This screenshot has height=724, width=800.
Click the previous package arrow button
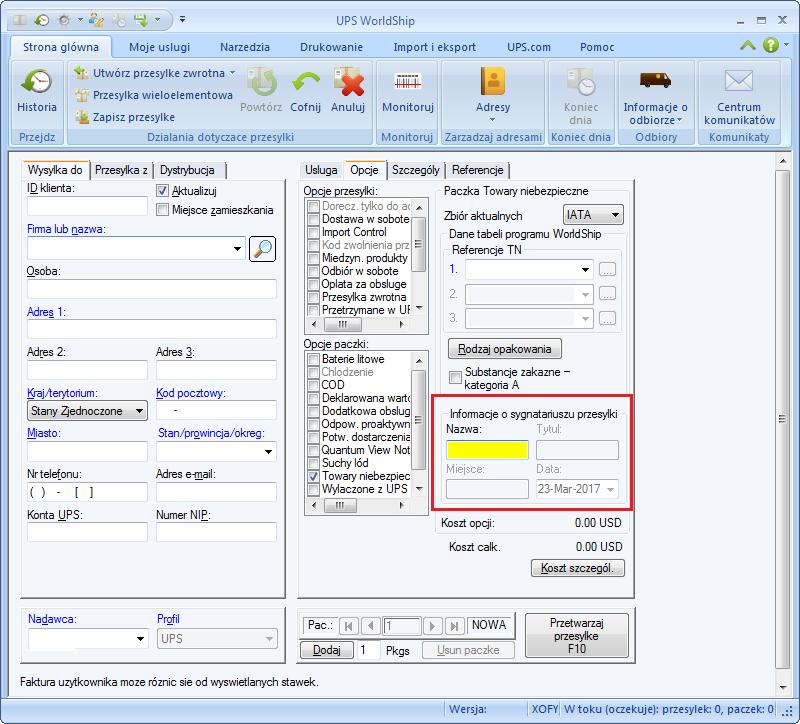[371, 626]
